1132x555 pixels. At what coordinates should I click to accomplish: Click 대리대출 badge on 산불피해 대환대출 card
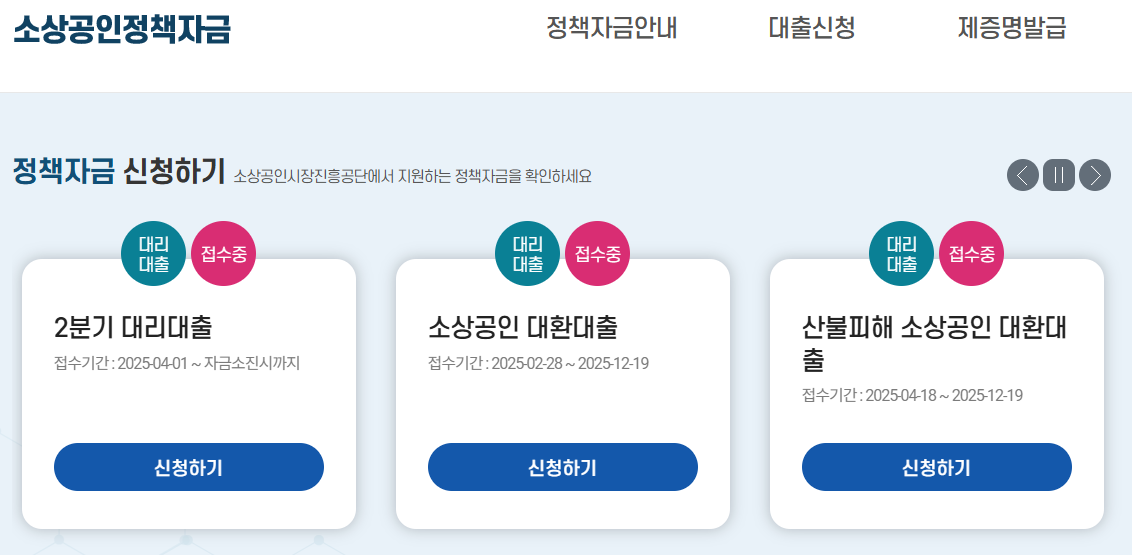tap(901, 254)
